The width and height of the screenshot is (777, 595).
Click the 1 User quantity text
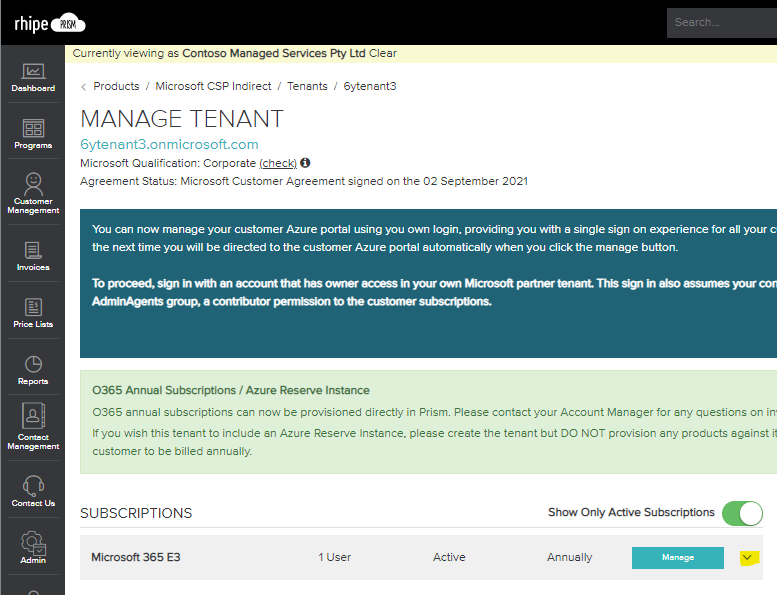[x=334, y=557]
